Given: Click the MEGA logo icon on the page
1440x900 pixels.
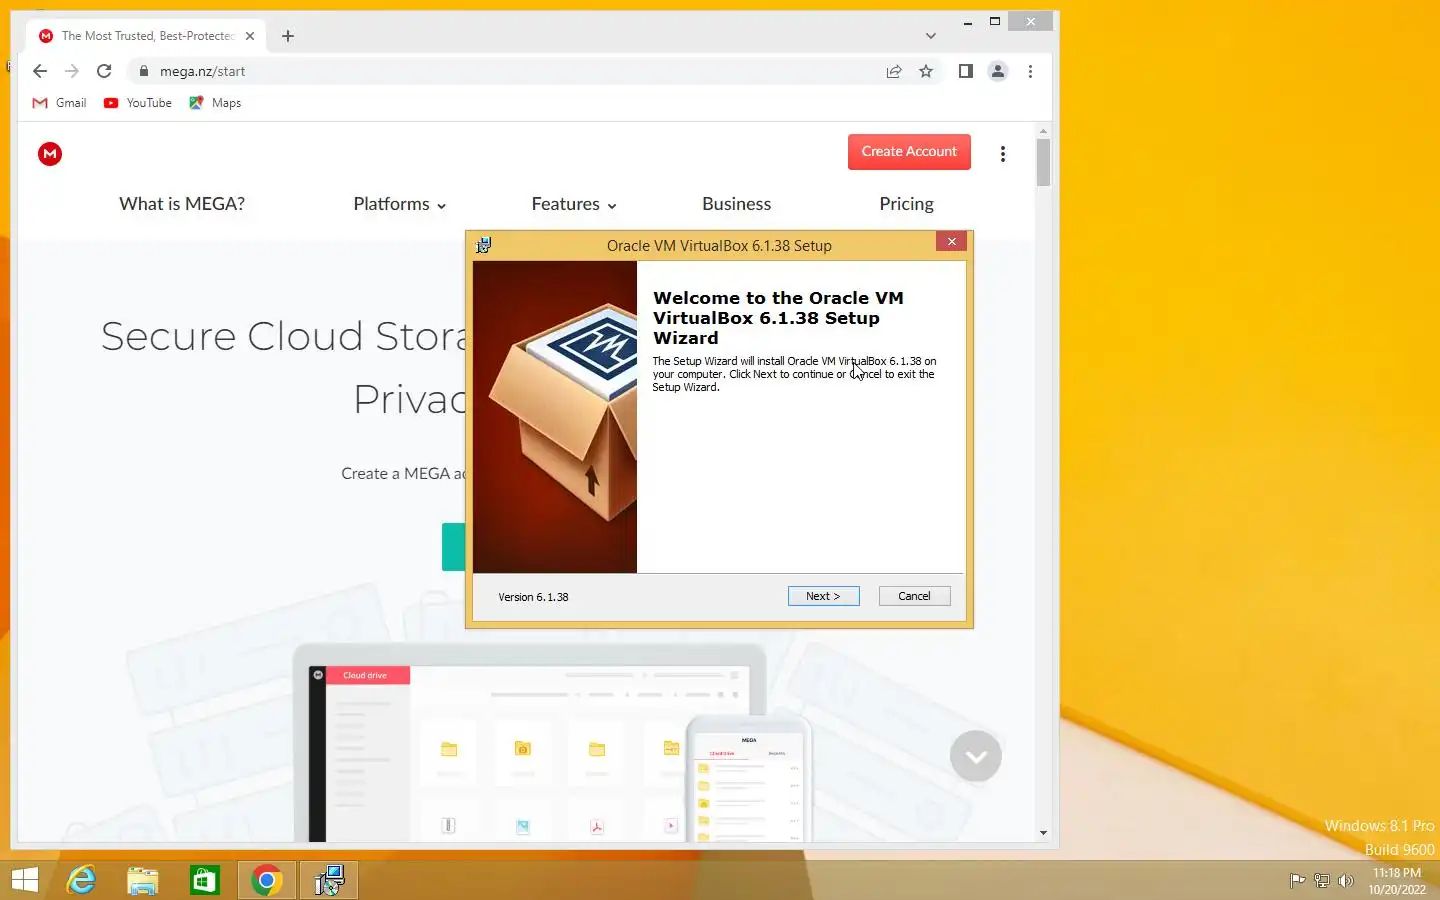Looking at the screenshot, I should tap(50, 153).
